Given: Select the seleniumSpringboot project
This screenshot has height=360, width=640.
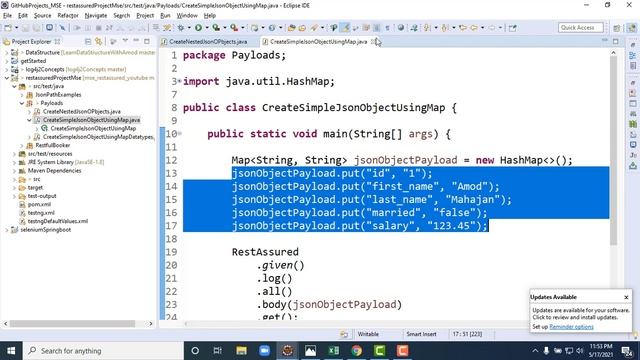Looking at the screenshot, I should click(45, 230).
